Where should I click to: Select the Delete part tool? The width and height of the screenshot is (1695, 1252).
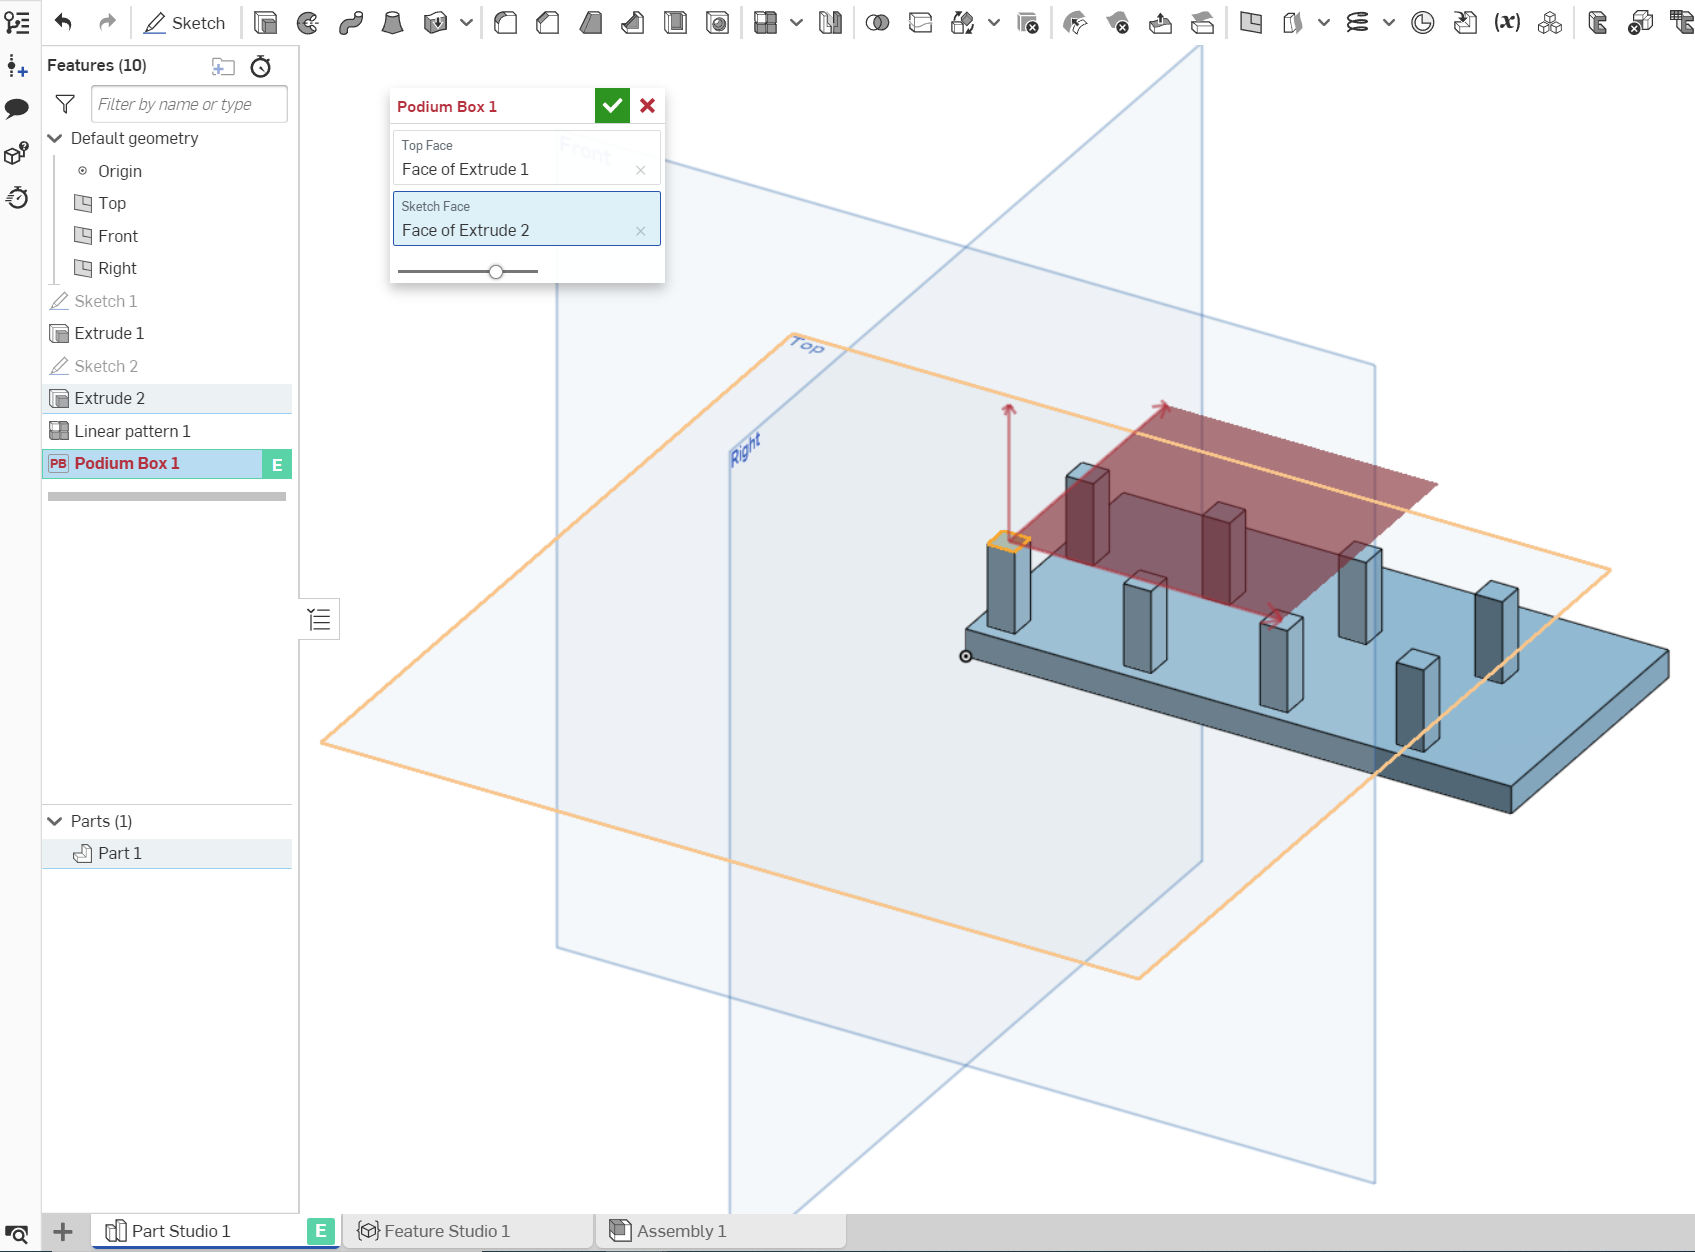(1027, 22)
